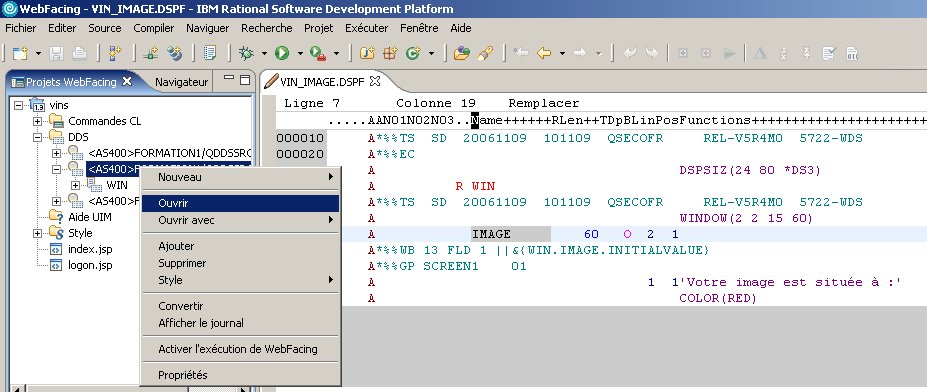Switch to the Navigateur tab
Viewport: 927px width, 392px height.
(181, 82)
